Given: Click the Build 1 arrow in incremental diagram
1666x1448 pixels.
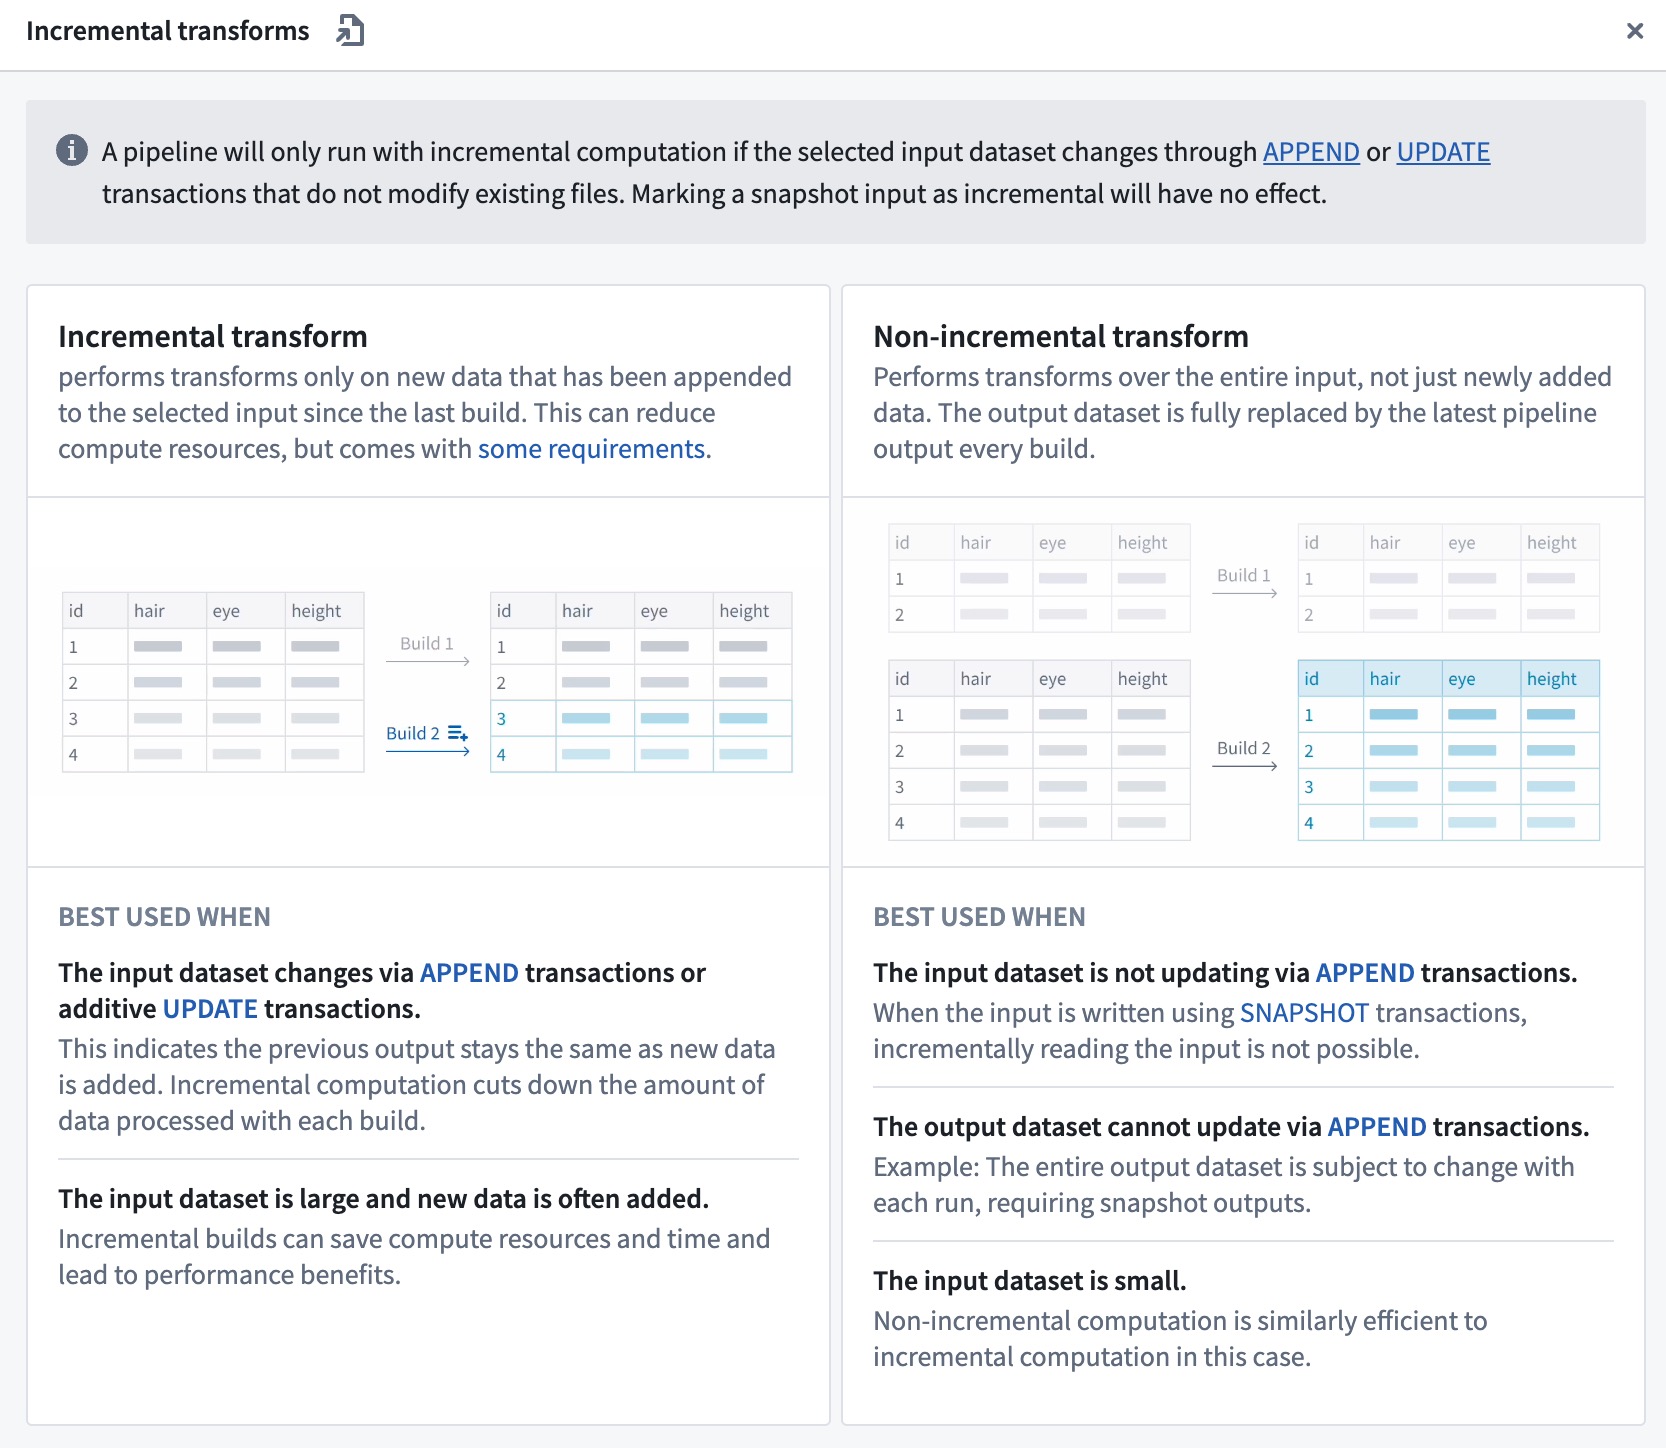Looking at the screenshot, I should click(x=428, y=660).
